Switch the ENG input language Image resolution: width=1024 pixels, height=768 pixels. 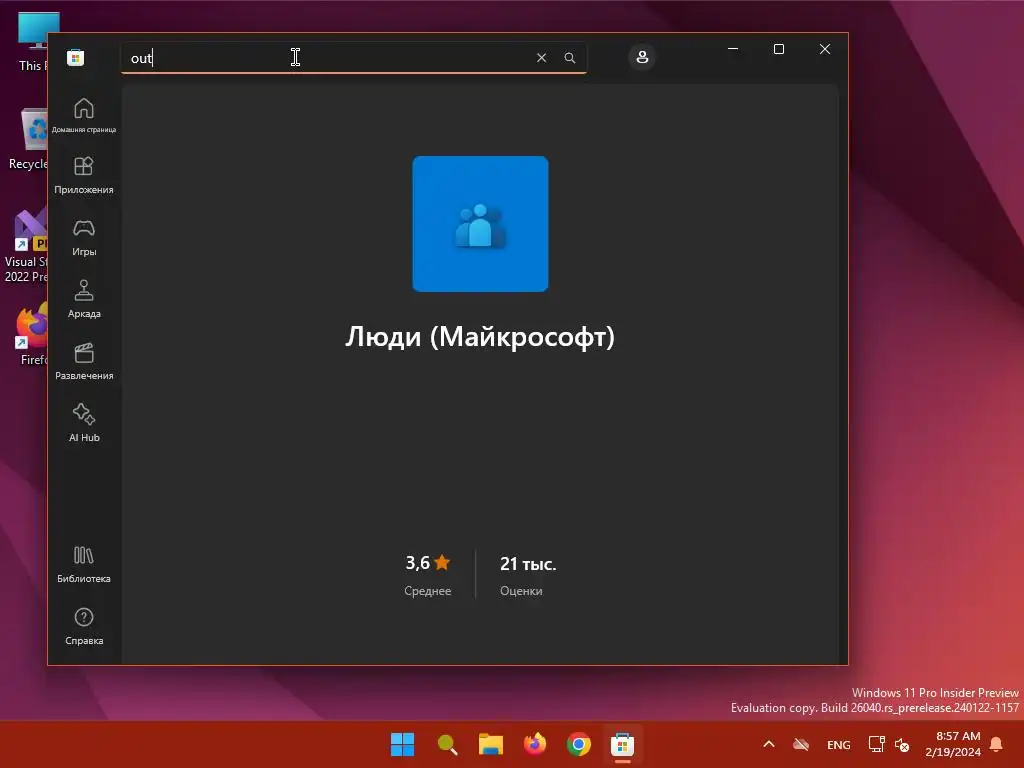tap(839, 744)
